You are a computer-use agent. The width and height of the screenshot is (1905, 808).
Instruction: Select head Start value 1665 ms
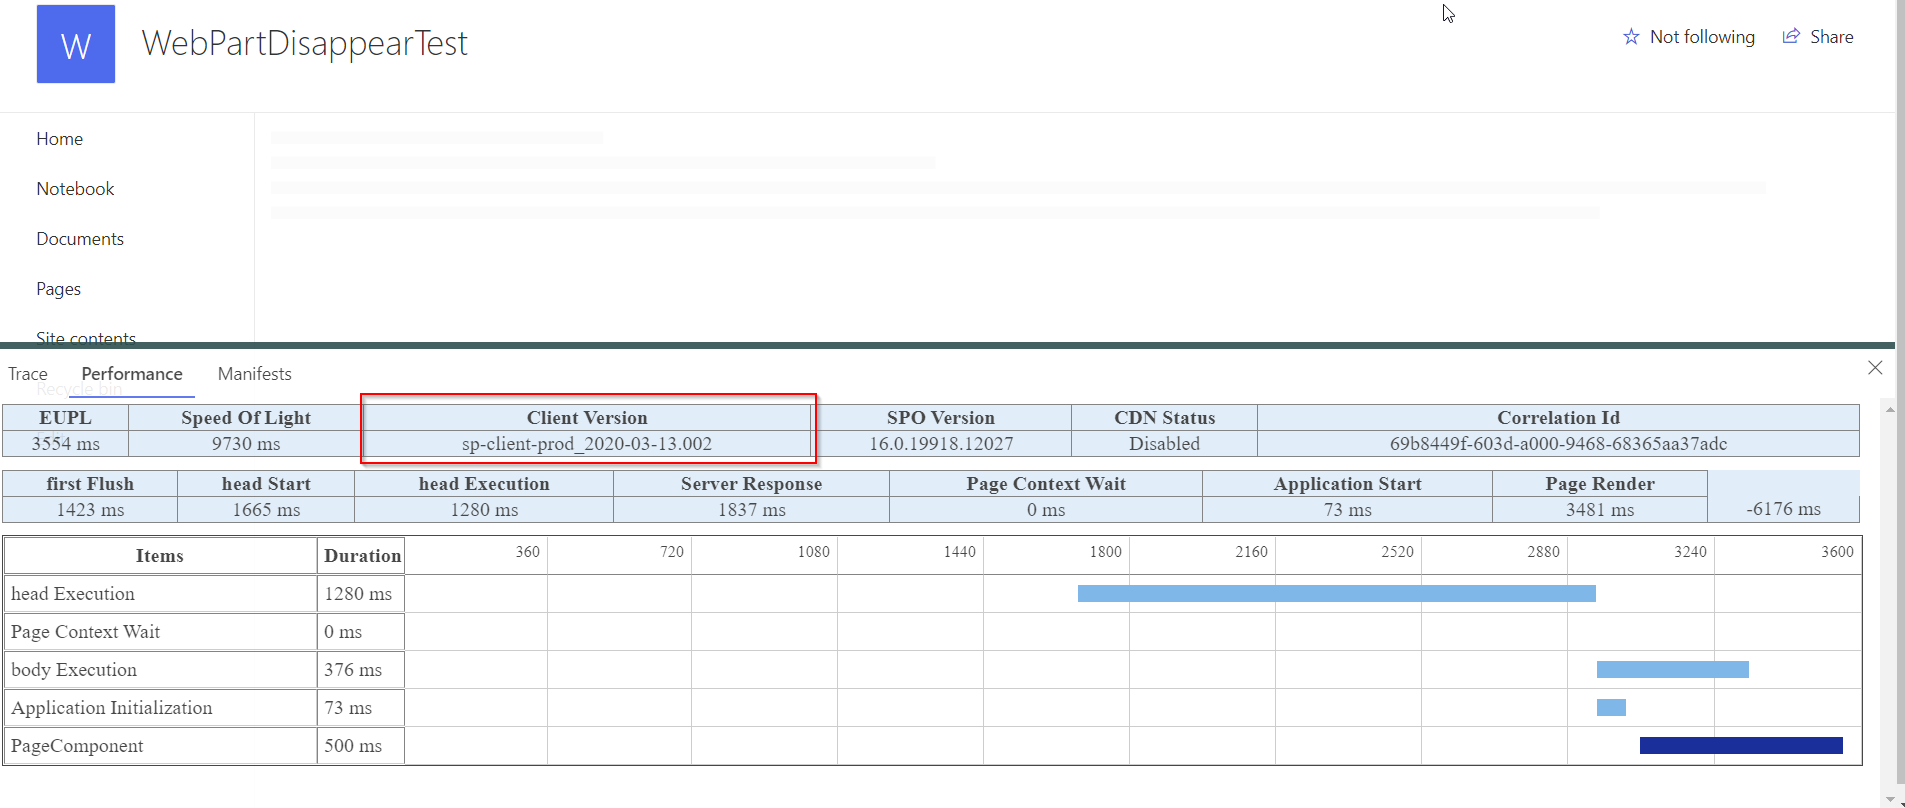coord(266,510)
